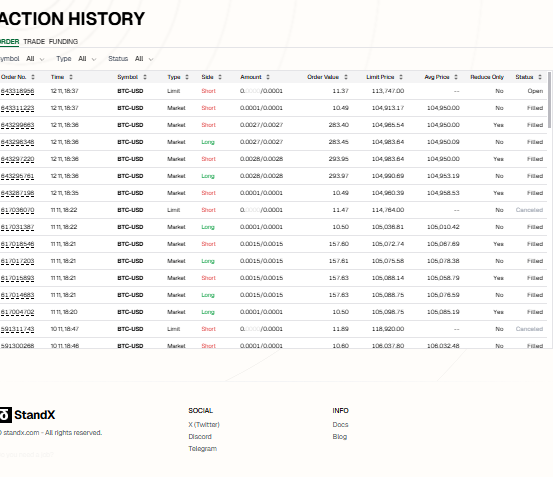
Task: Open order number 617004702
Action: (x=17, y=312)
